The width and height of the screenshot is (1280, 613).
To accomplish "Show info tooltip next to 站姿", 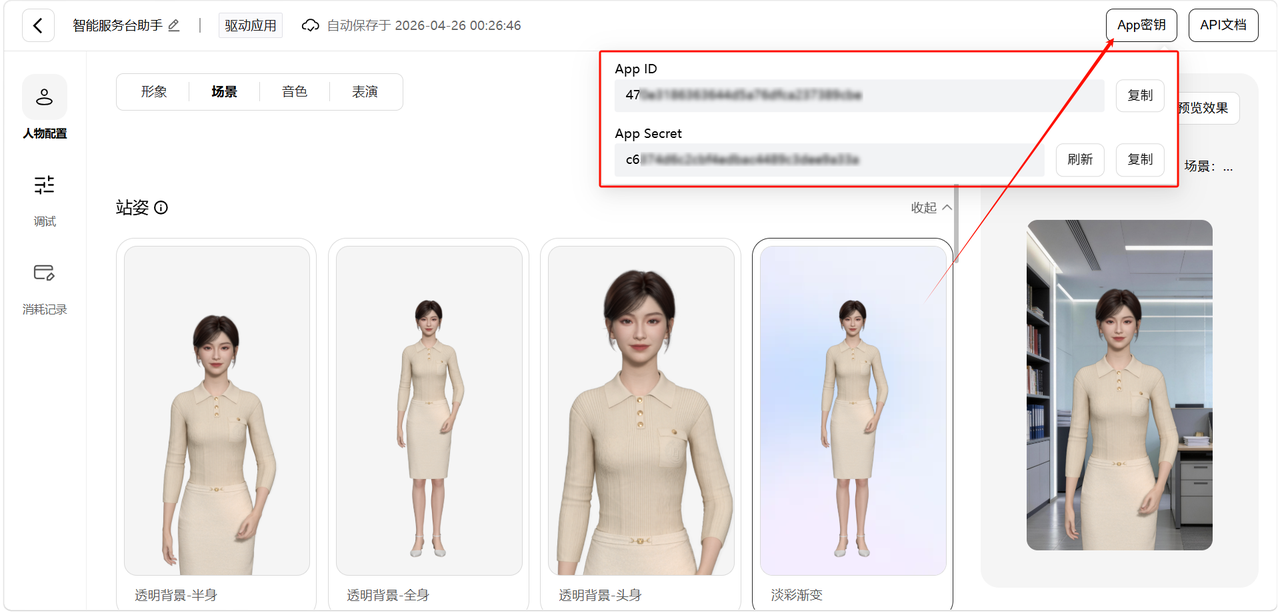I will [x=161, y=208].
